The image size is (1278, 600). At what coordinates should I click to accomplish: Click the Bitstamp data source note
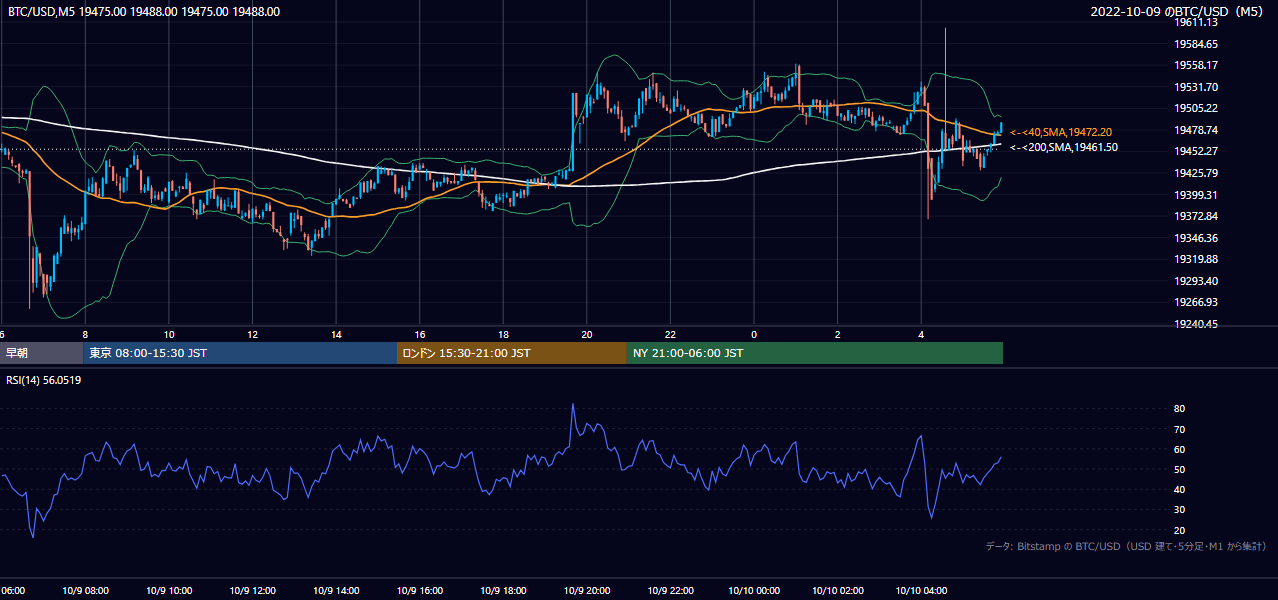[x=1127, y=546]
